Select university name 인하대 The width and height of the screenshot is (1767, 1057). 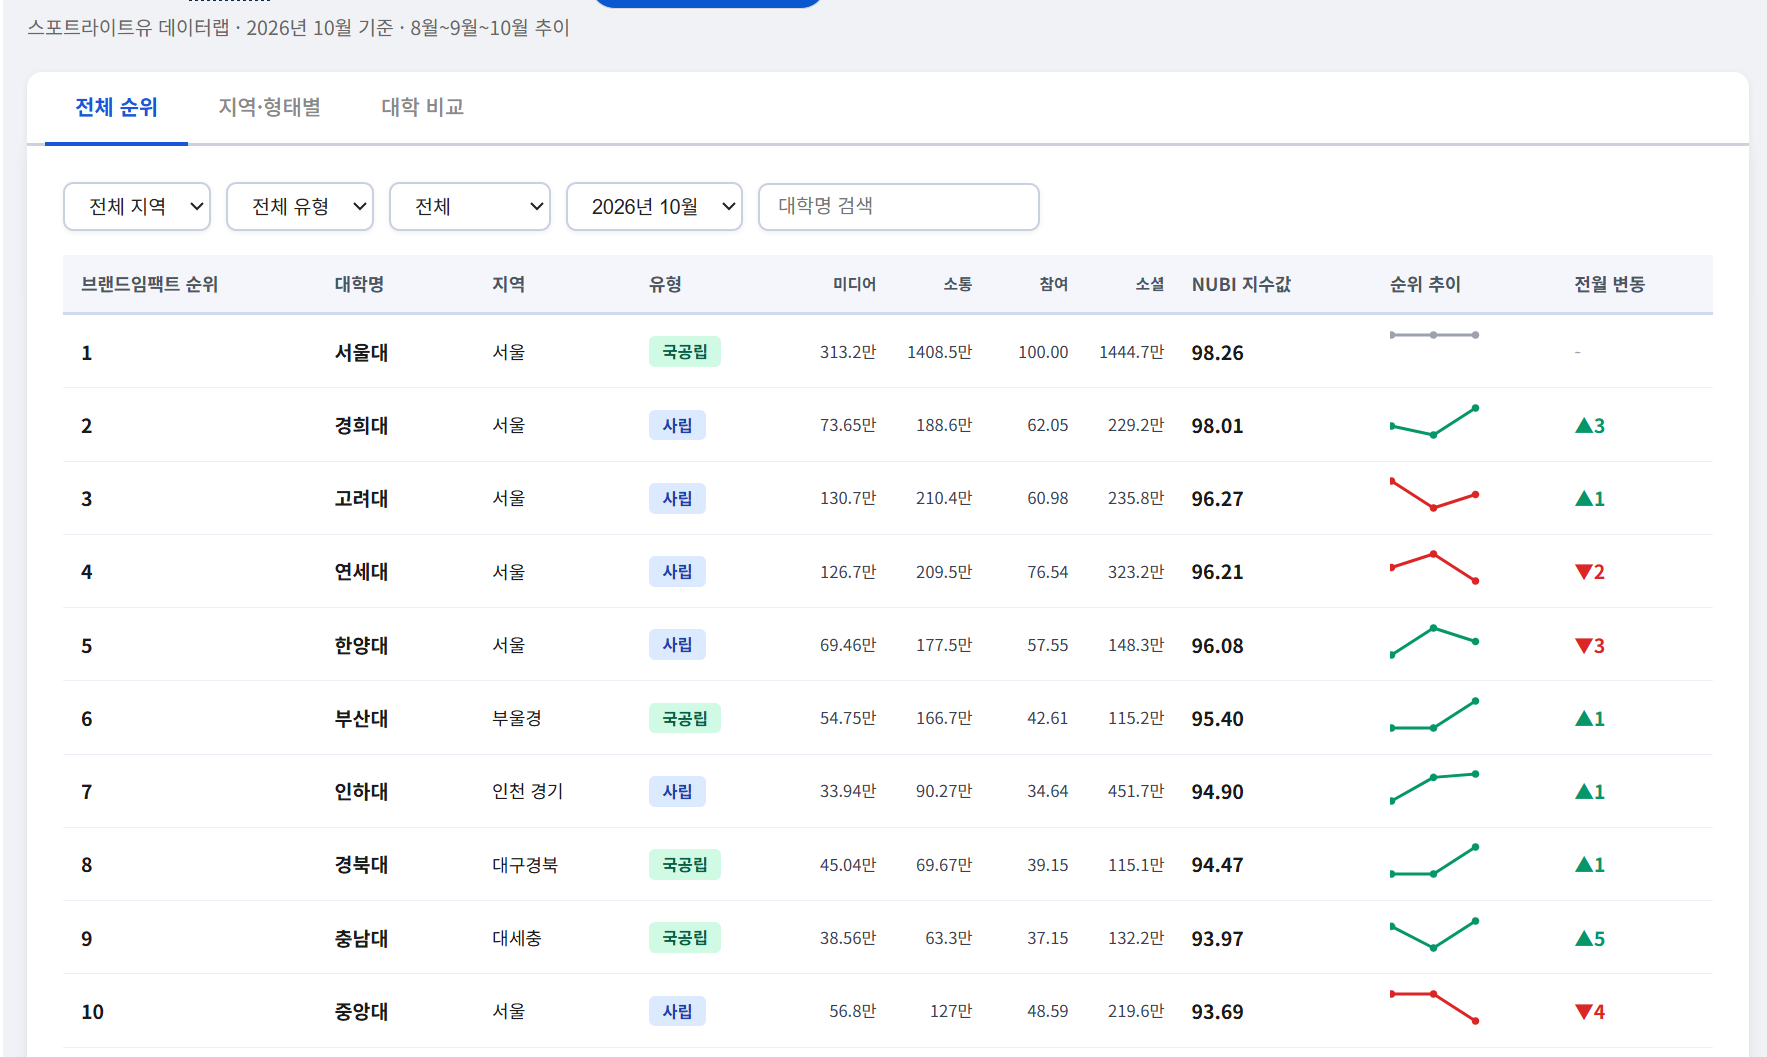tap(361, 792)
